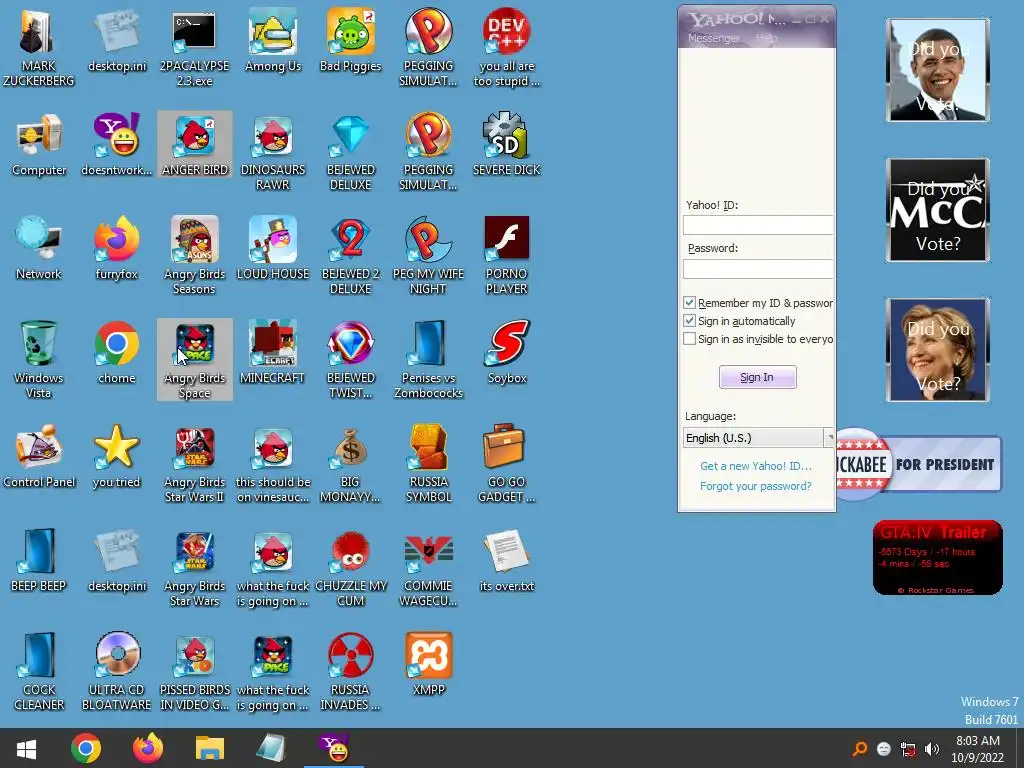Open the Obama Did you Vote gadget
Viewport: 1024px width, 768px height.
(938, 70)
